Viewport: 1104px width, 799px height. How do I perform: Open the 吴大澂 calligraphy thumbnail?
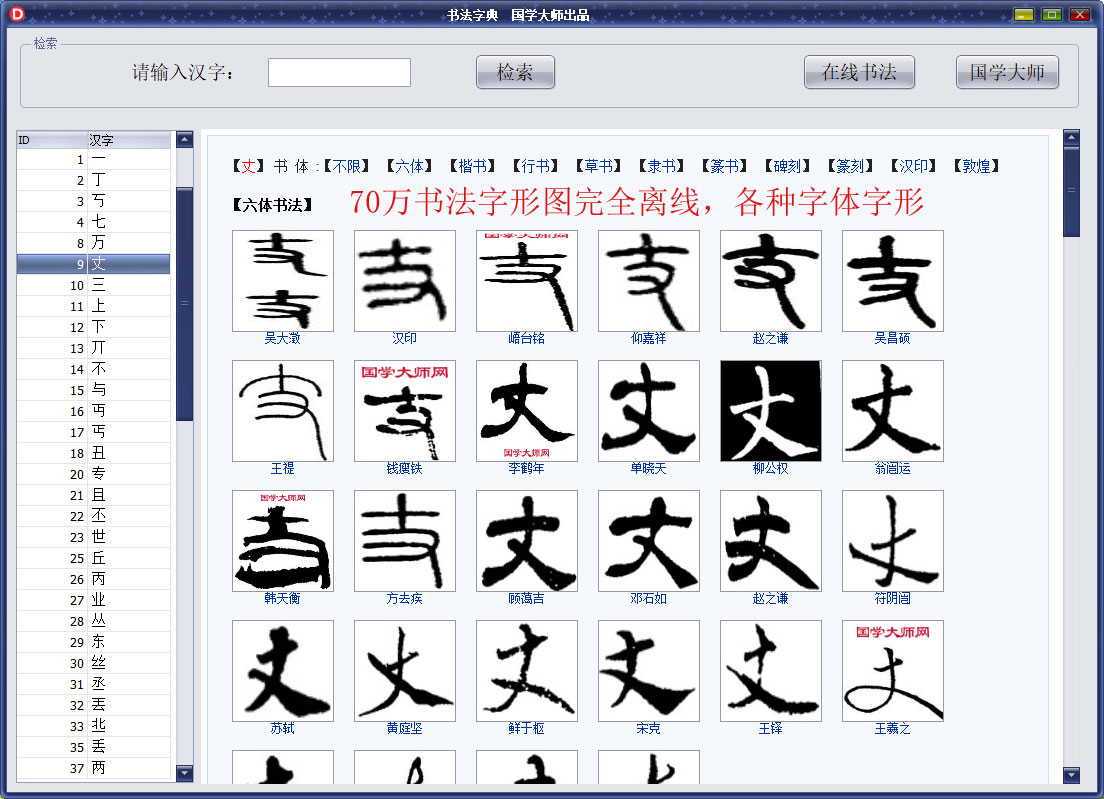[283, 281]
